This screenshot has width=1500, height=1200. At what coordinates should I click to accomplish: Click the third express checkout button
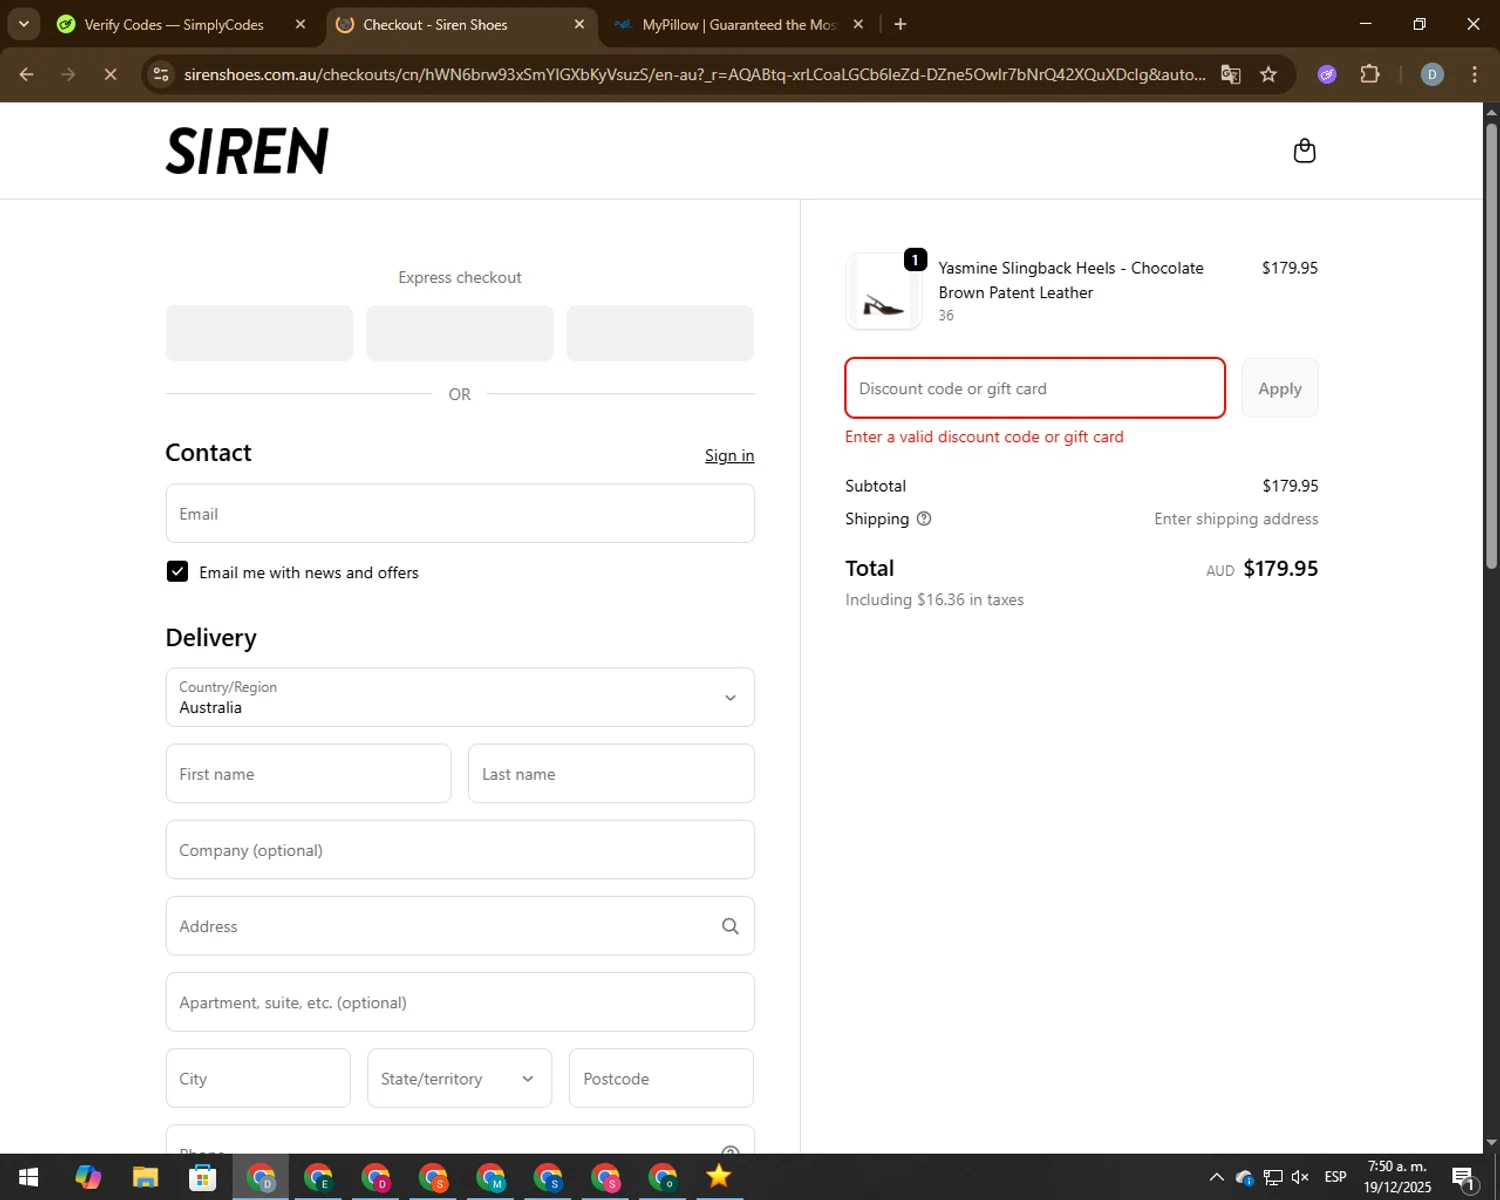click(660, 333)
